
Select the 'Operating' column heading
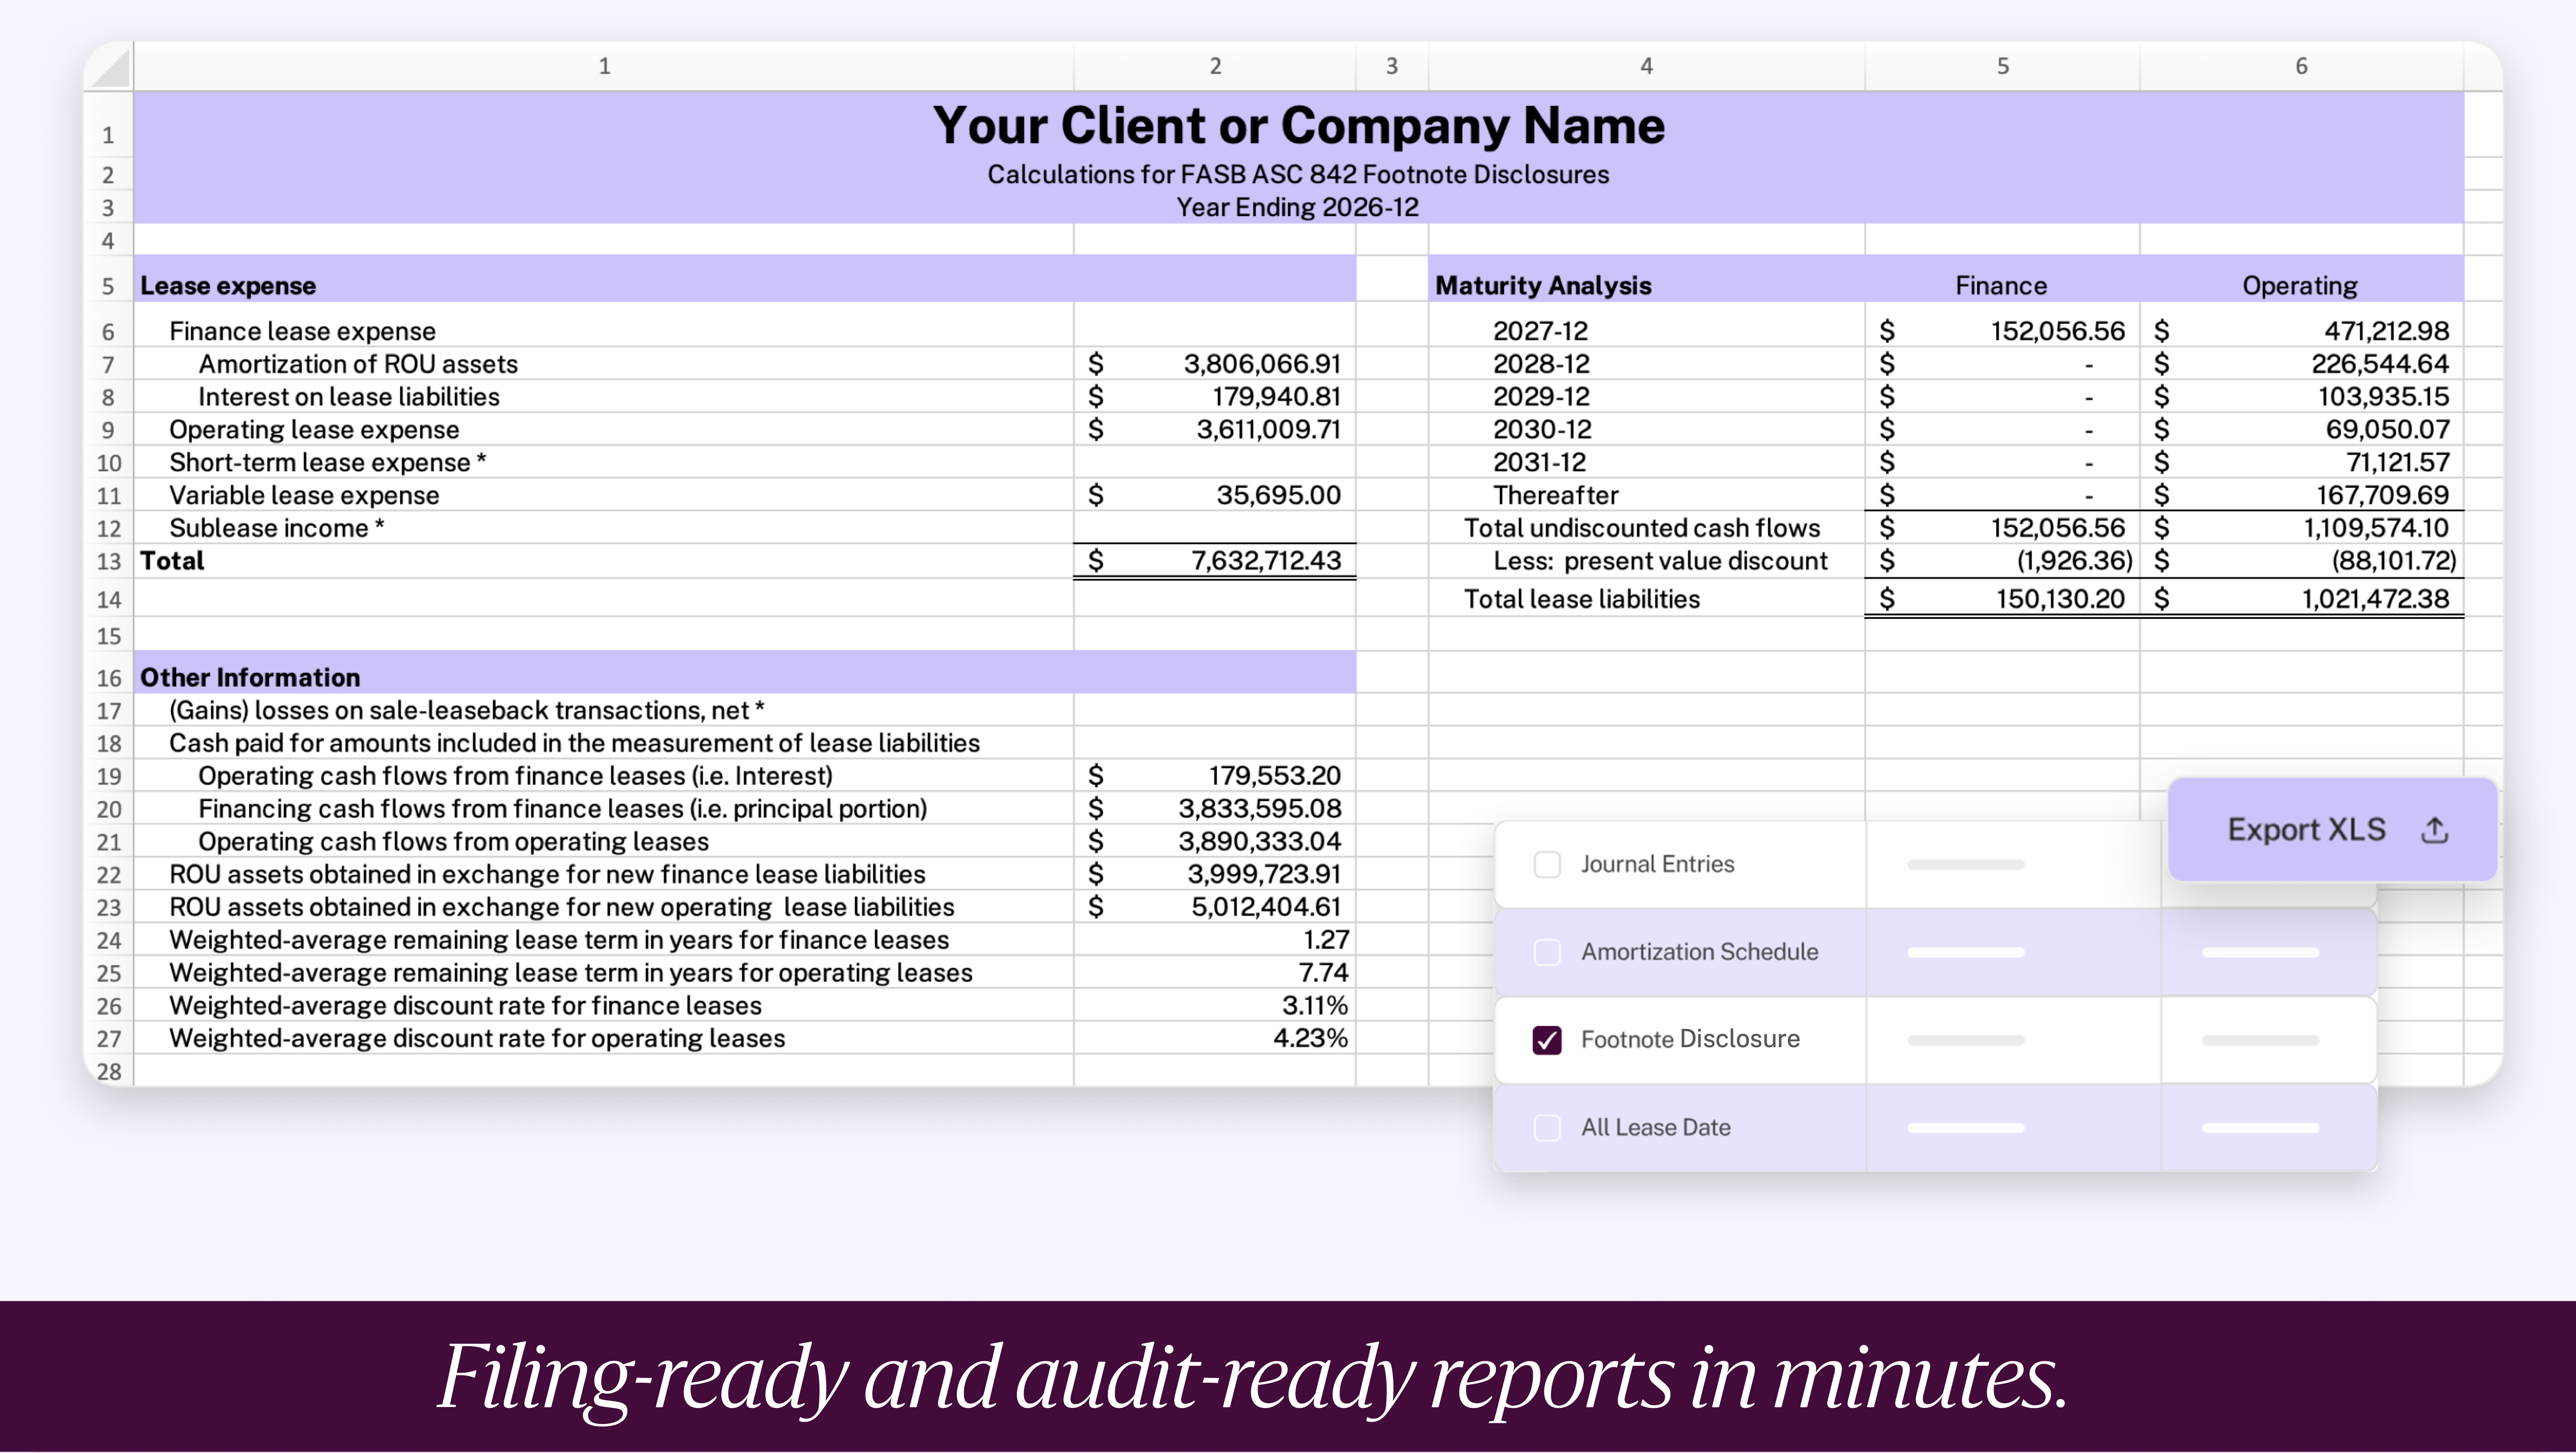coord(2300,286)
